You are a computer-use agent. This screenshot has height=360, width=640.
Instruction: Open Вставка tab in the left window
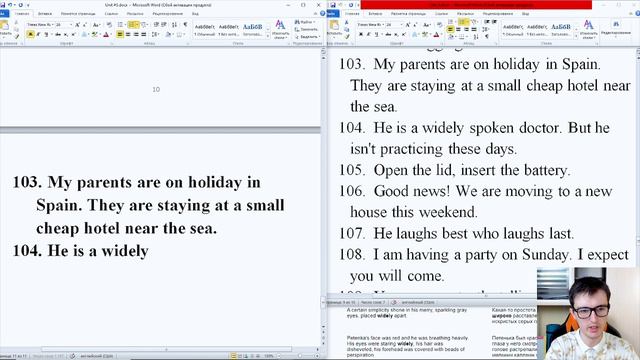click(x=45, y=13)
